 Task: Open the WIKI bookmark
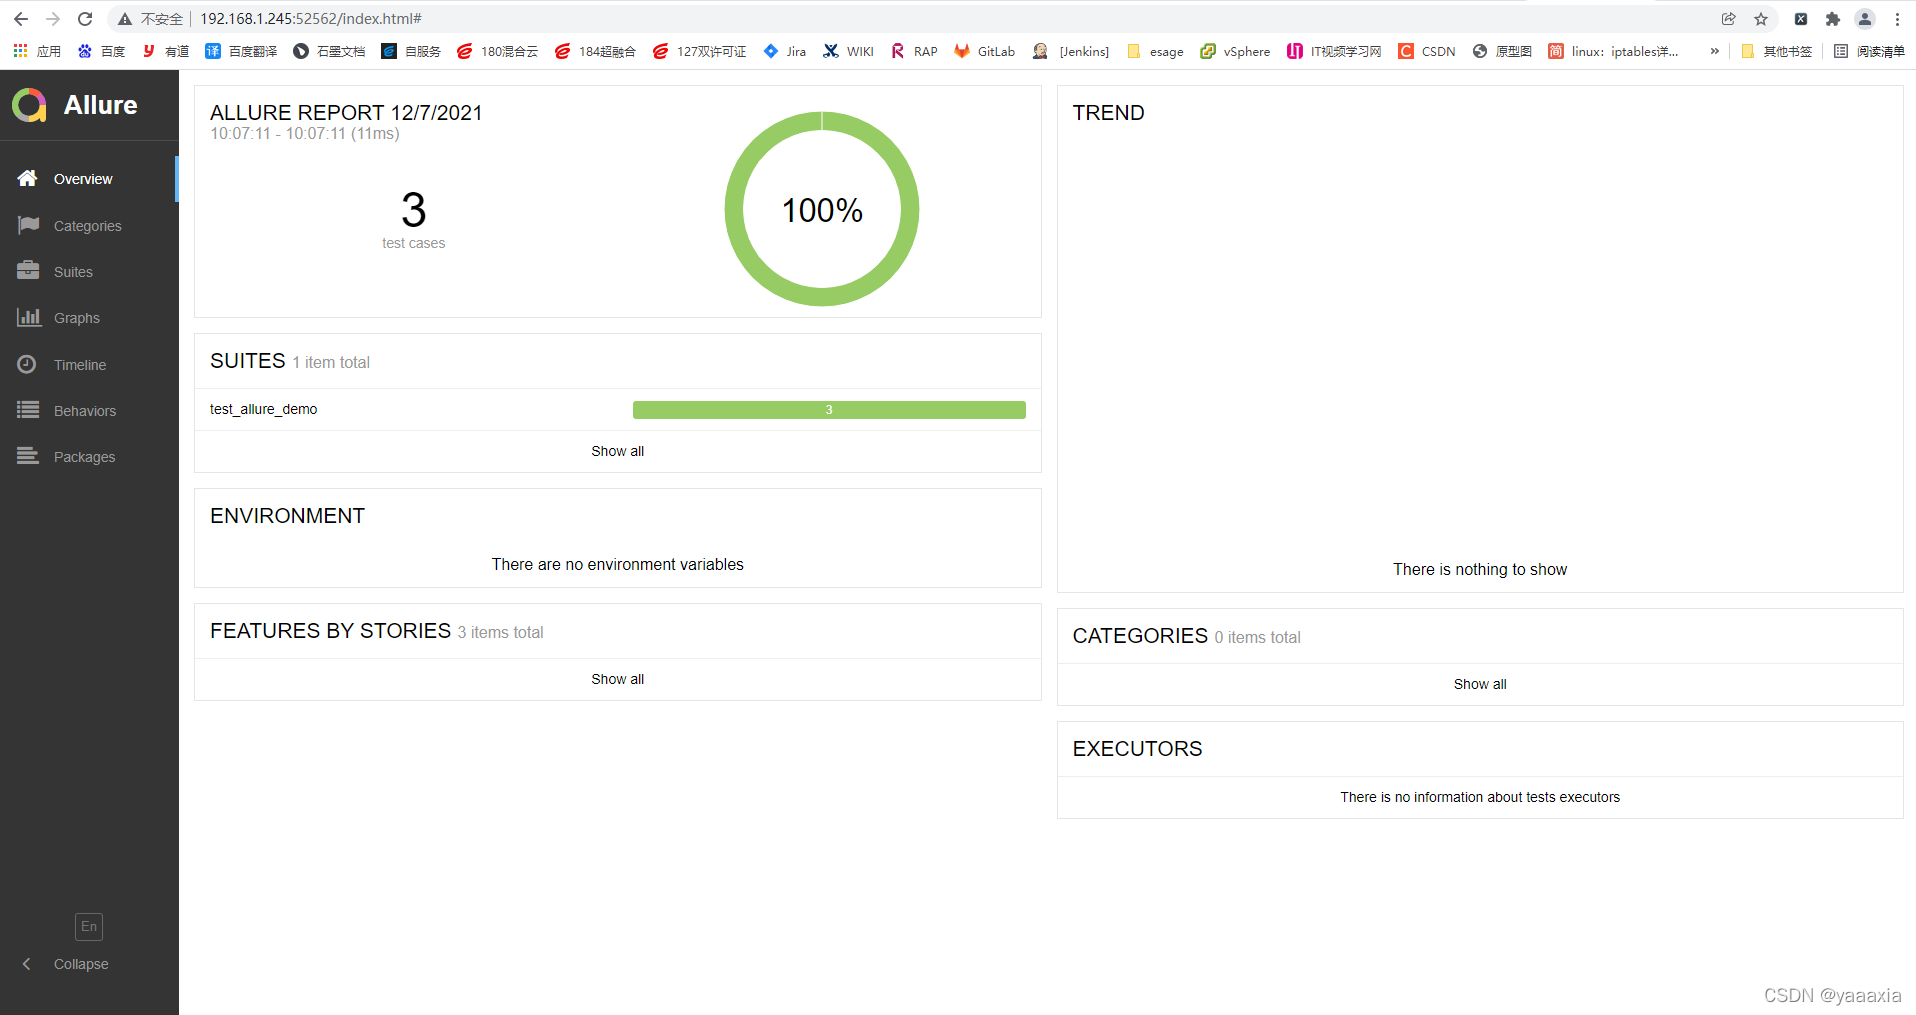pos(848,51)
